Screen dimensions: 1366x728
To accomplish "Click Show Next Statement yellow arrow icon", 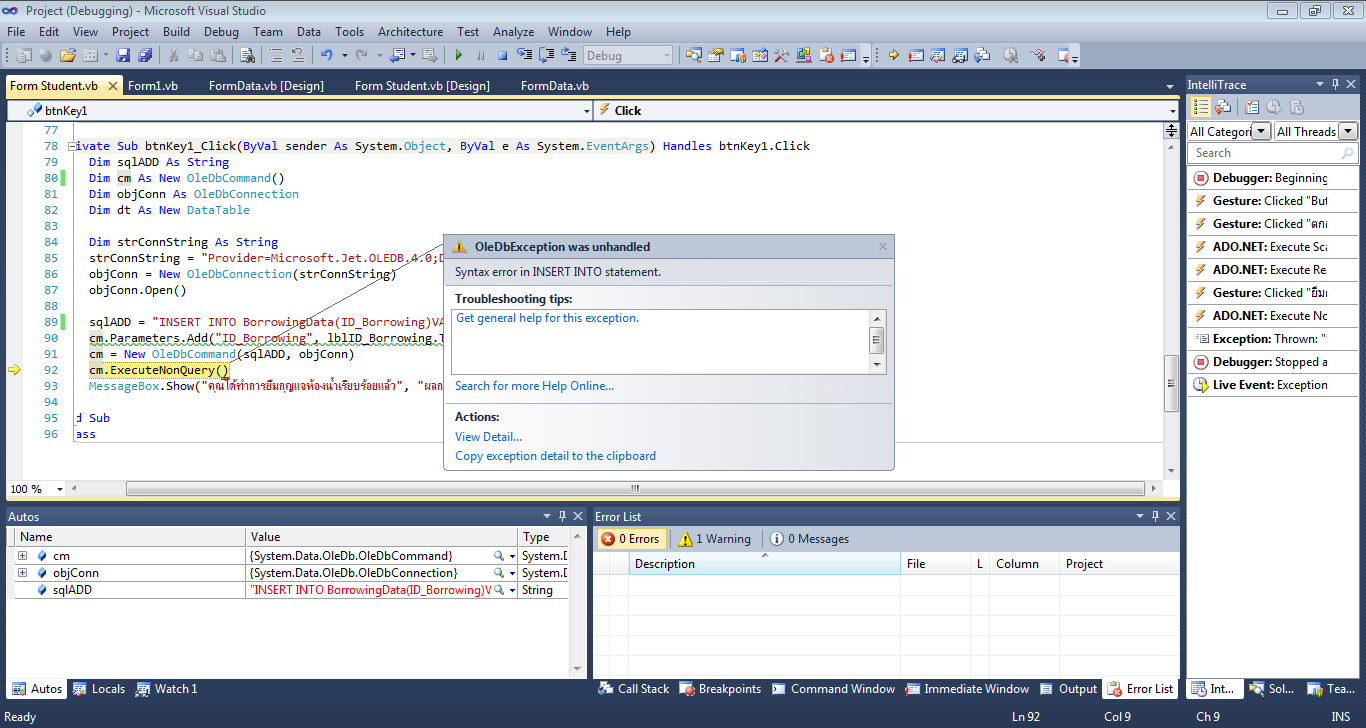I will click(x=893, y=56).
